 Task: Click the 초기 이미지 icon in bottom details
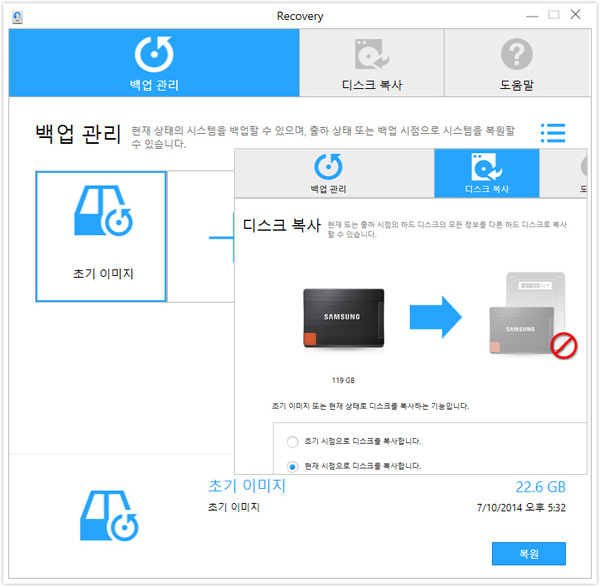(x=109, y=515)
